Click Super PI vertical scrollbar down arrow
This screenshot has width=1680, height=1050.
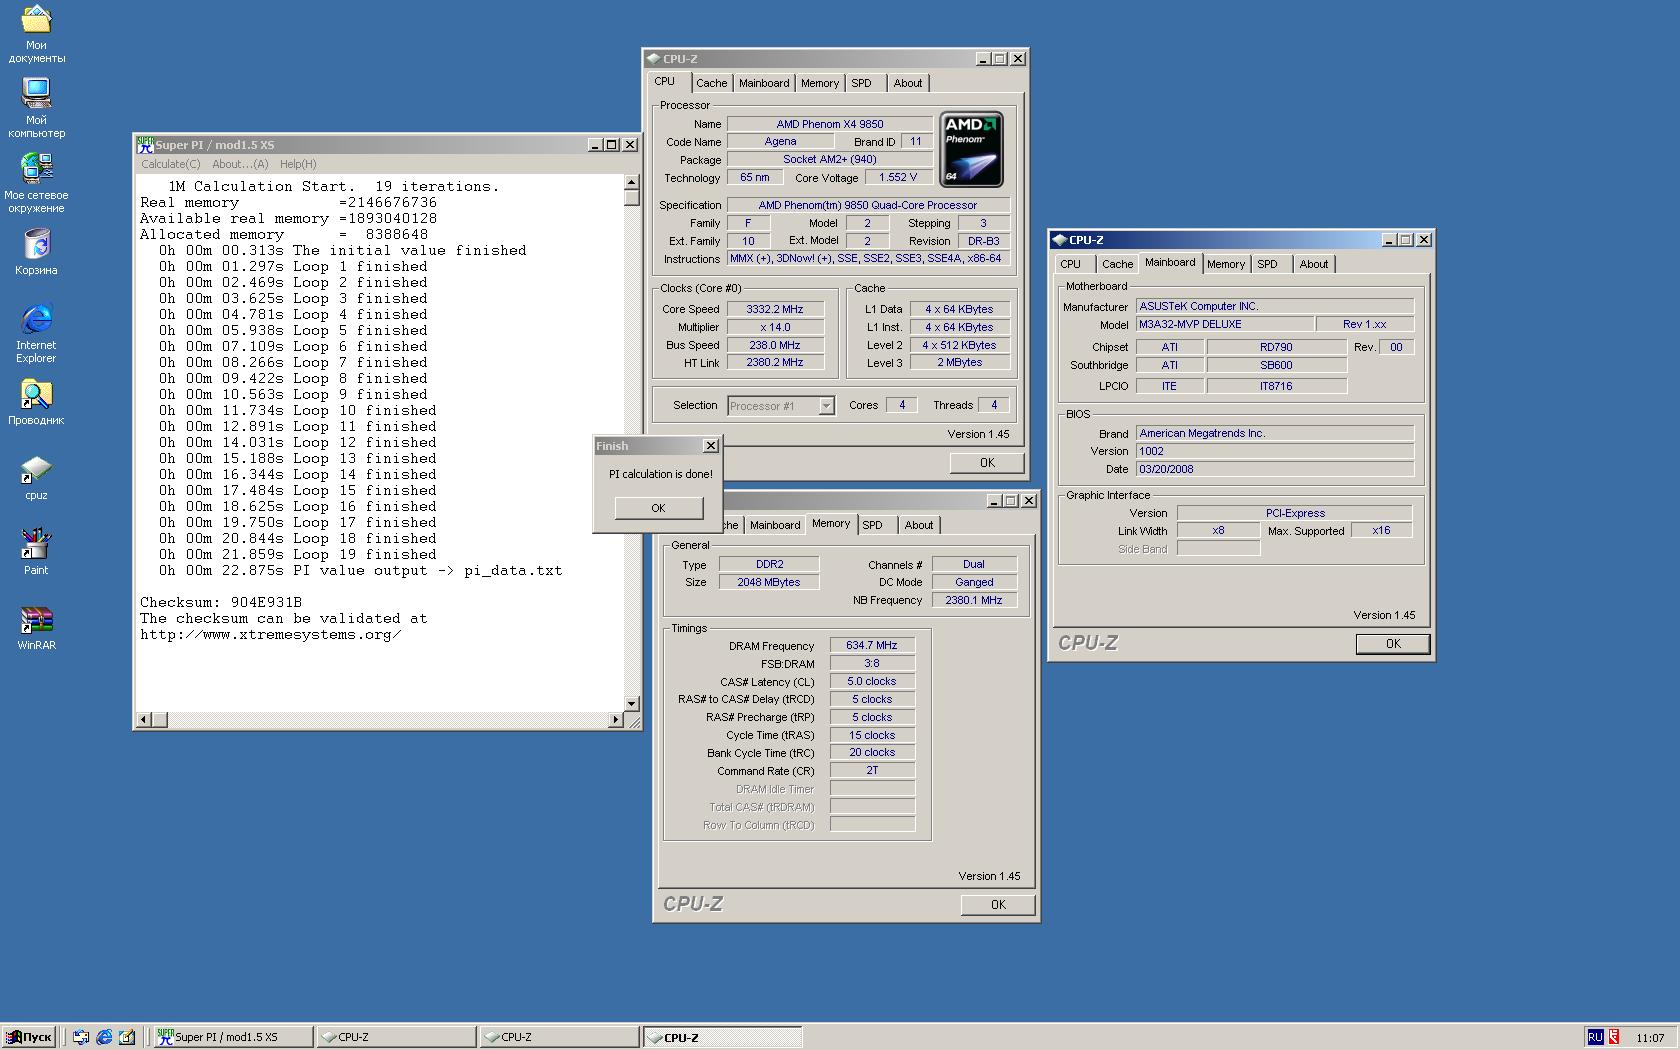[x=631, y=704]
